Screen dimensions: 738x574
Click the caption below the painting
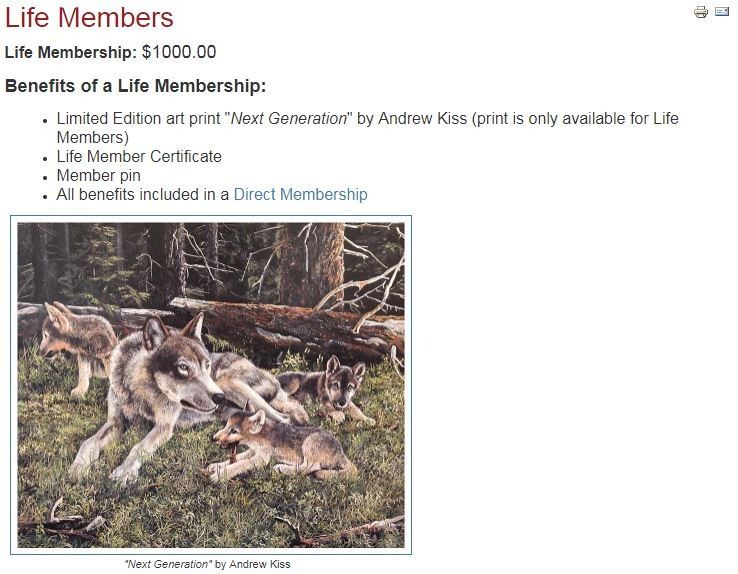pos(207,564)
